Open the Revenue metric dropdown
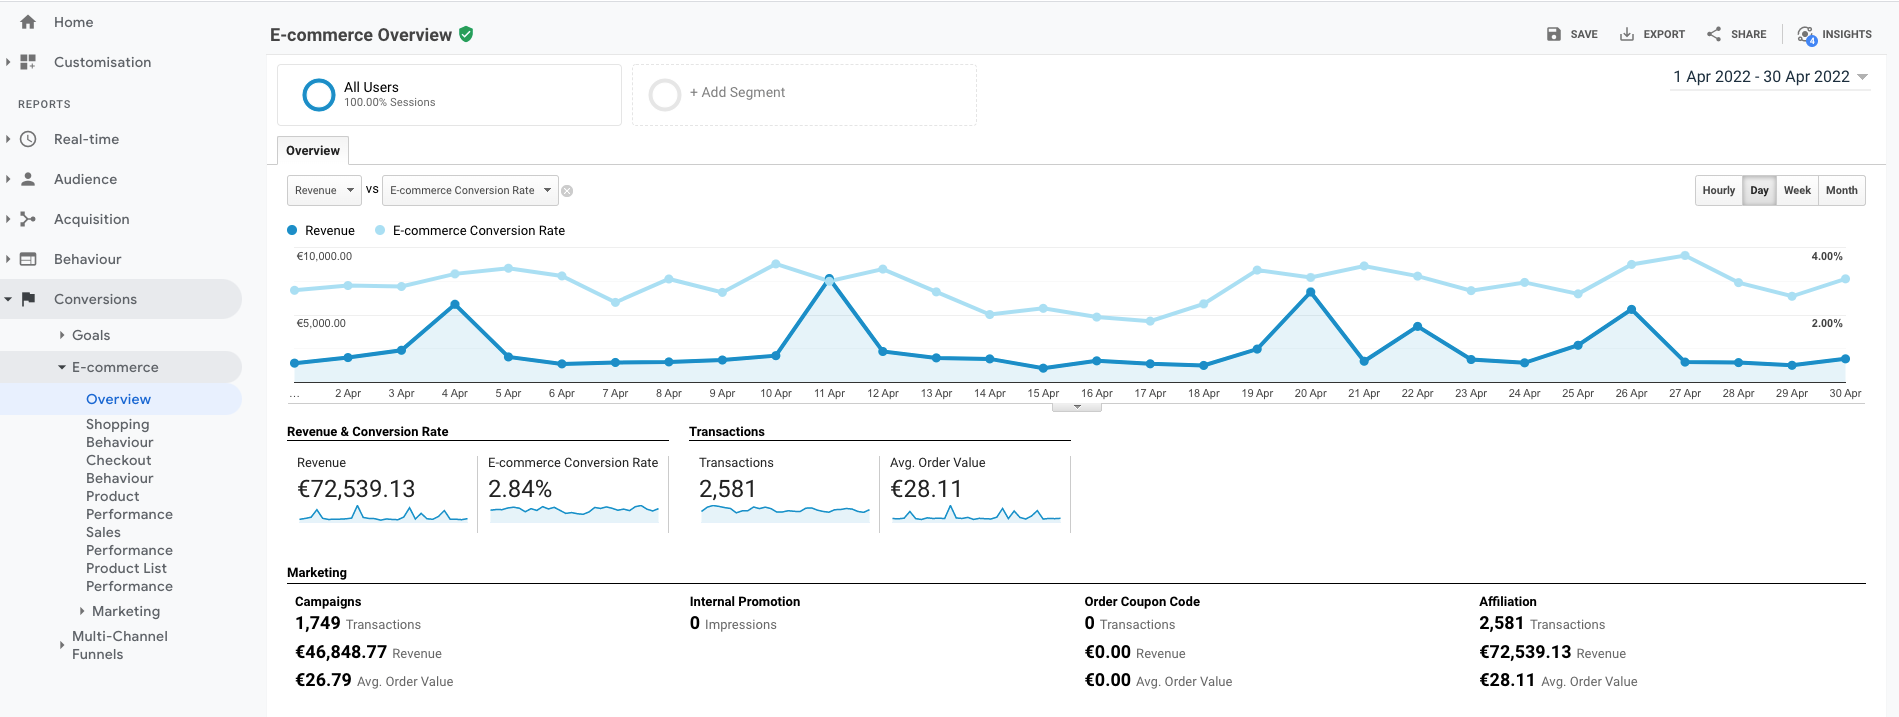This screenshot has width=1899, height=717. (x=325, y=190)
